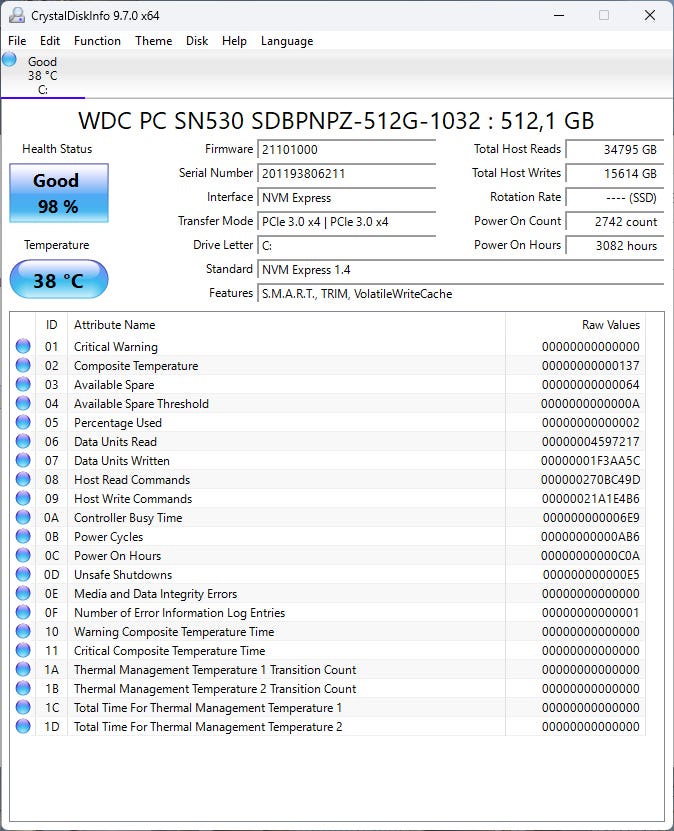
Task: Click the blue status orb for drive C:
Action: pos(9,60)
